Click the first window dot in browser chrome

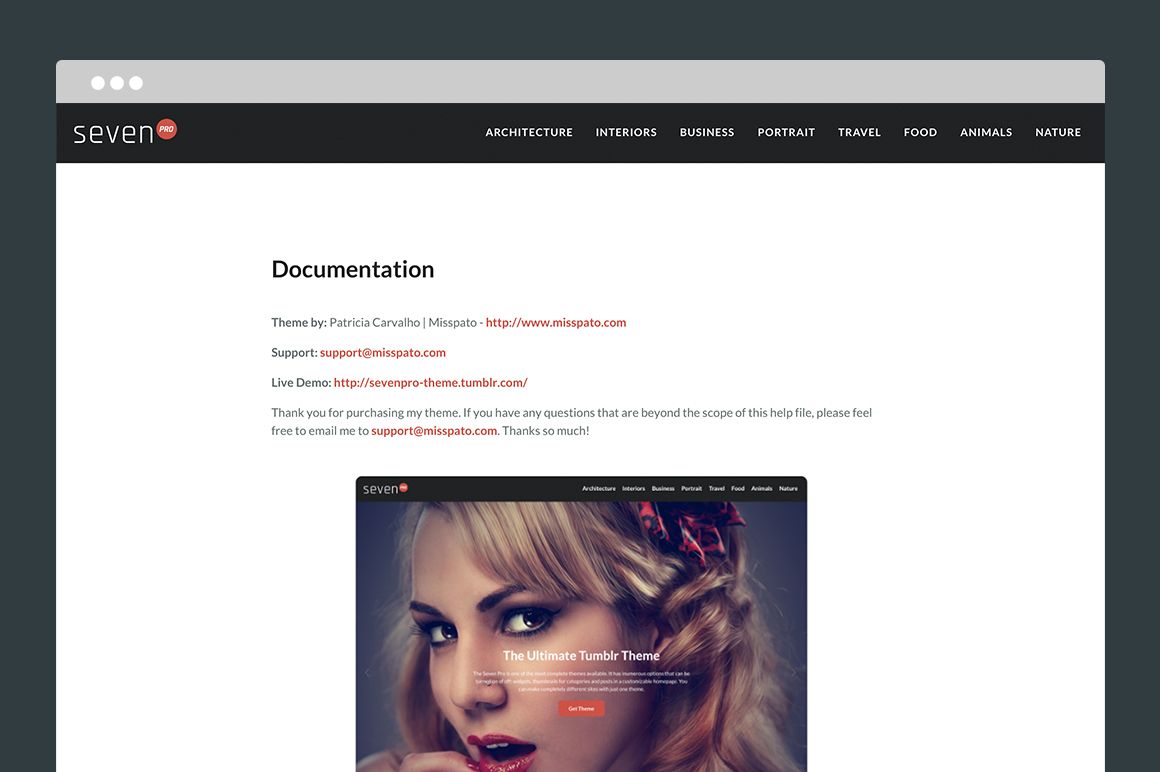[96, 82]
